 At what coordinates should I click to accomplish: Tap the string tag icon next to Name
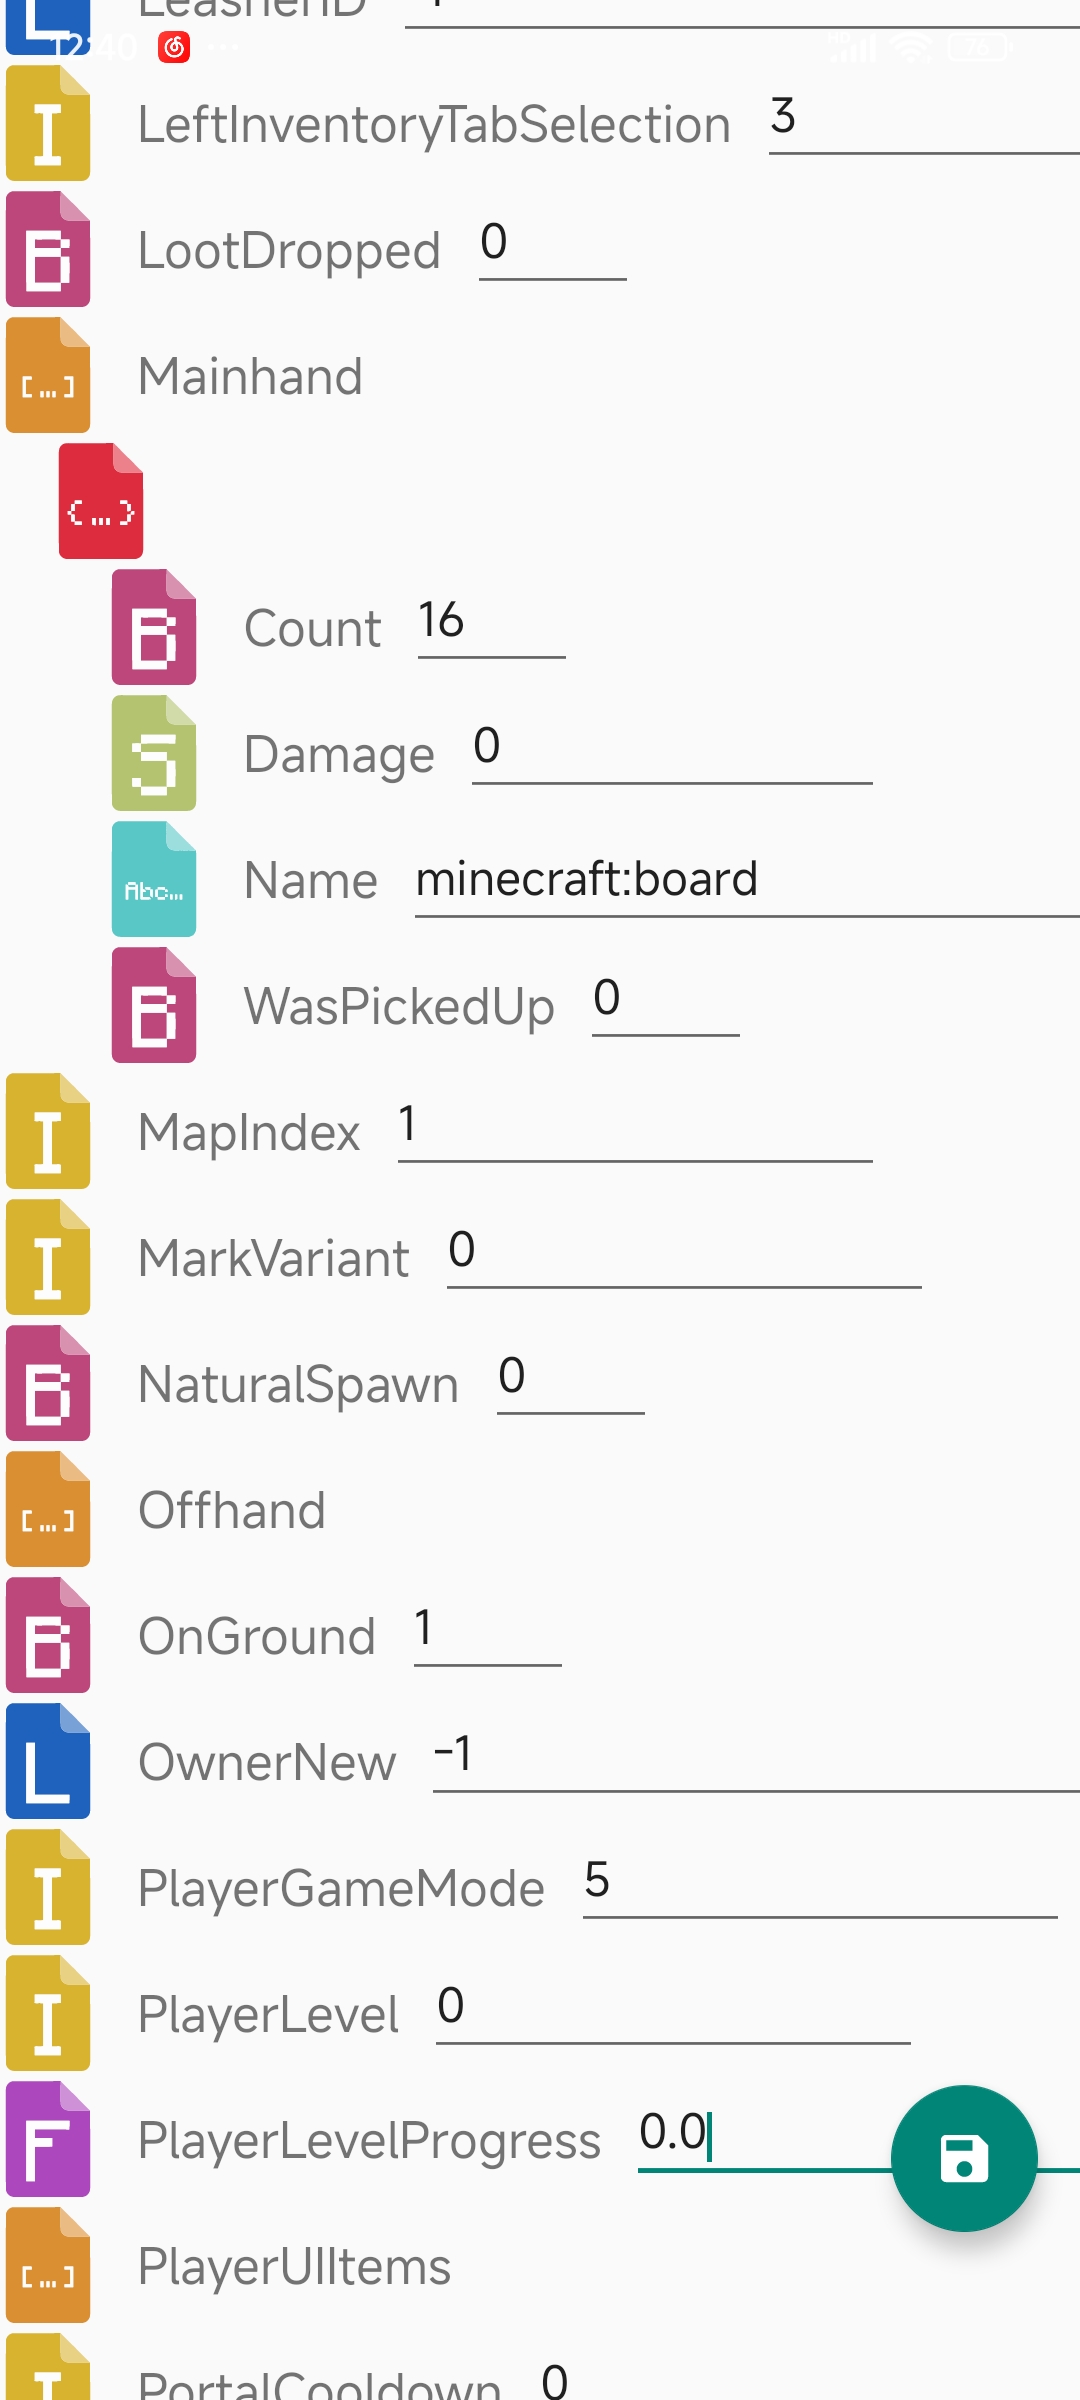(x=154, y=880)
